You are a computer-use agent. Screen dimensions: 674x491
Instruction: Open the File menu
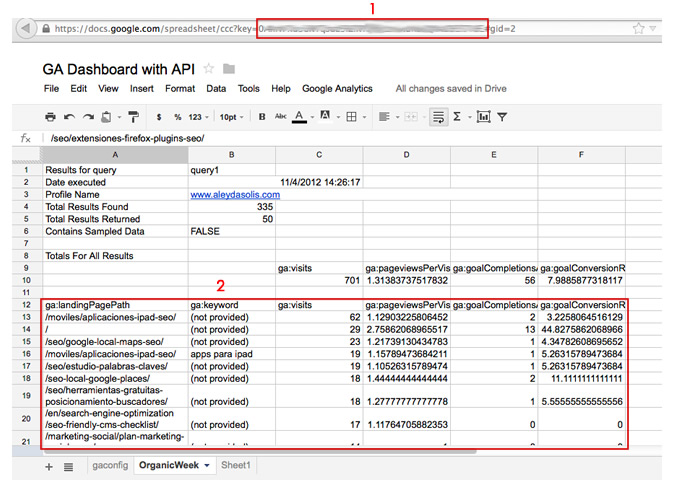[51, 89]
